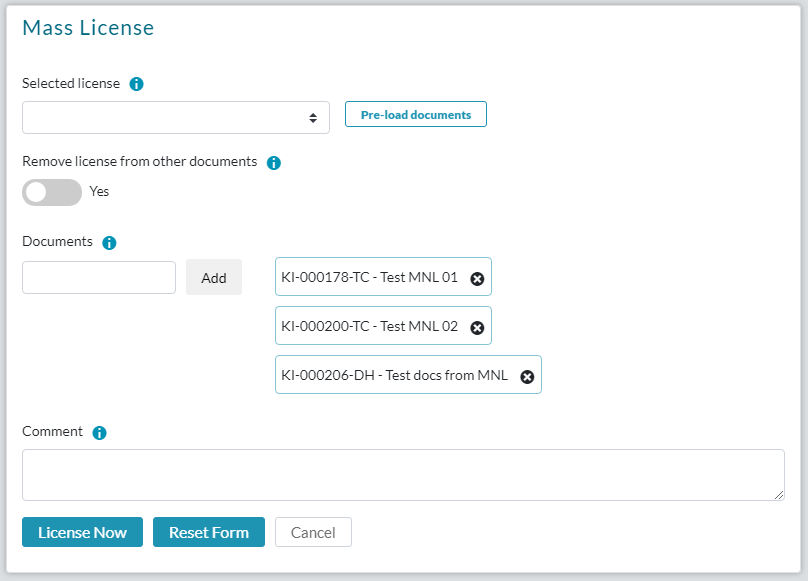The image size is (808, 581).
Task: Click the Reset Form button
Action: point(209,532)
